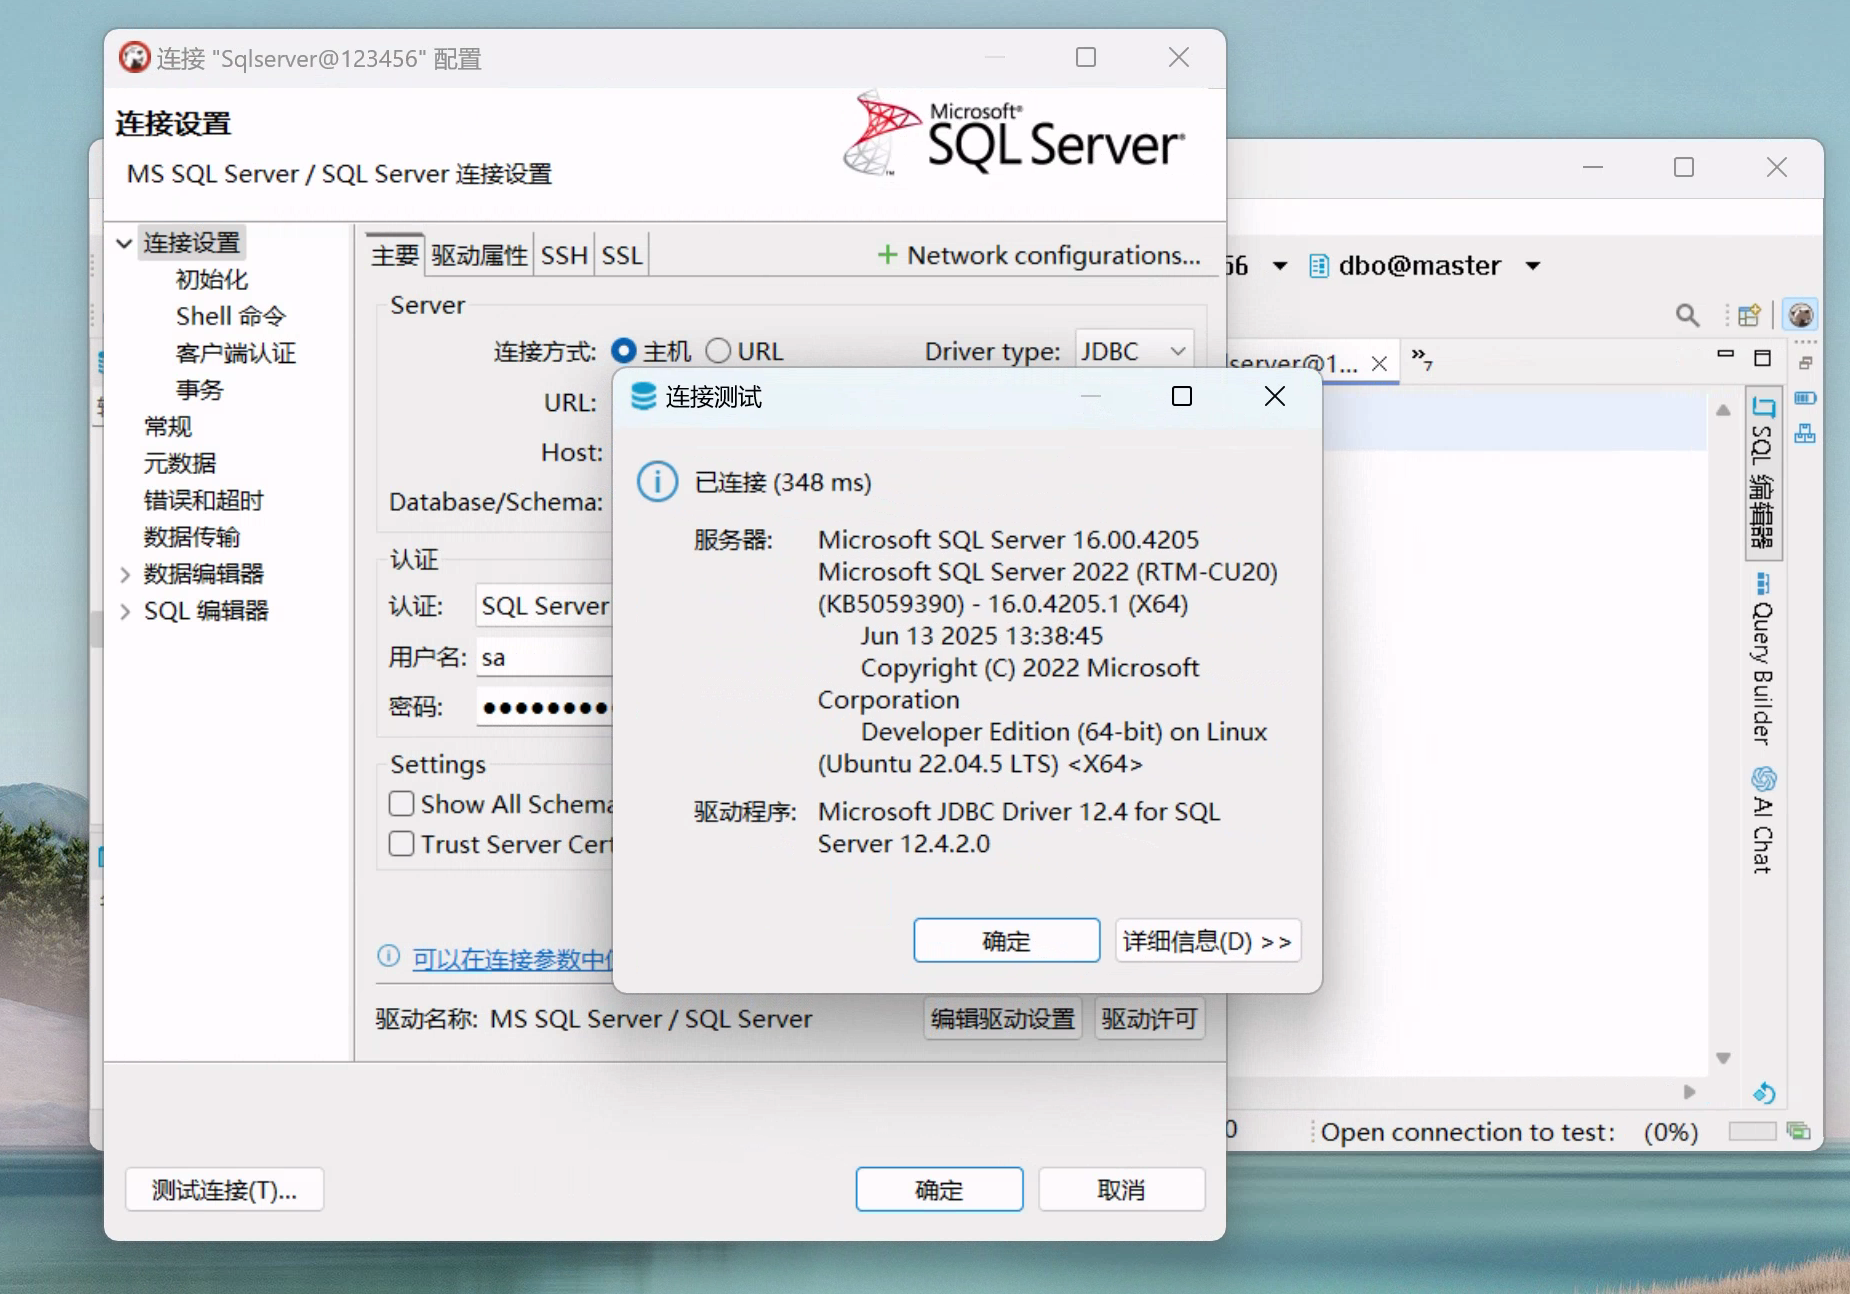Switch to the SSH tab
This screenshot has width=1850, height=1294.
click(x=564, y=255)
